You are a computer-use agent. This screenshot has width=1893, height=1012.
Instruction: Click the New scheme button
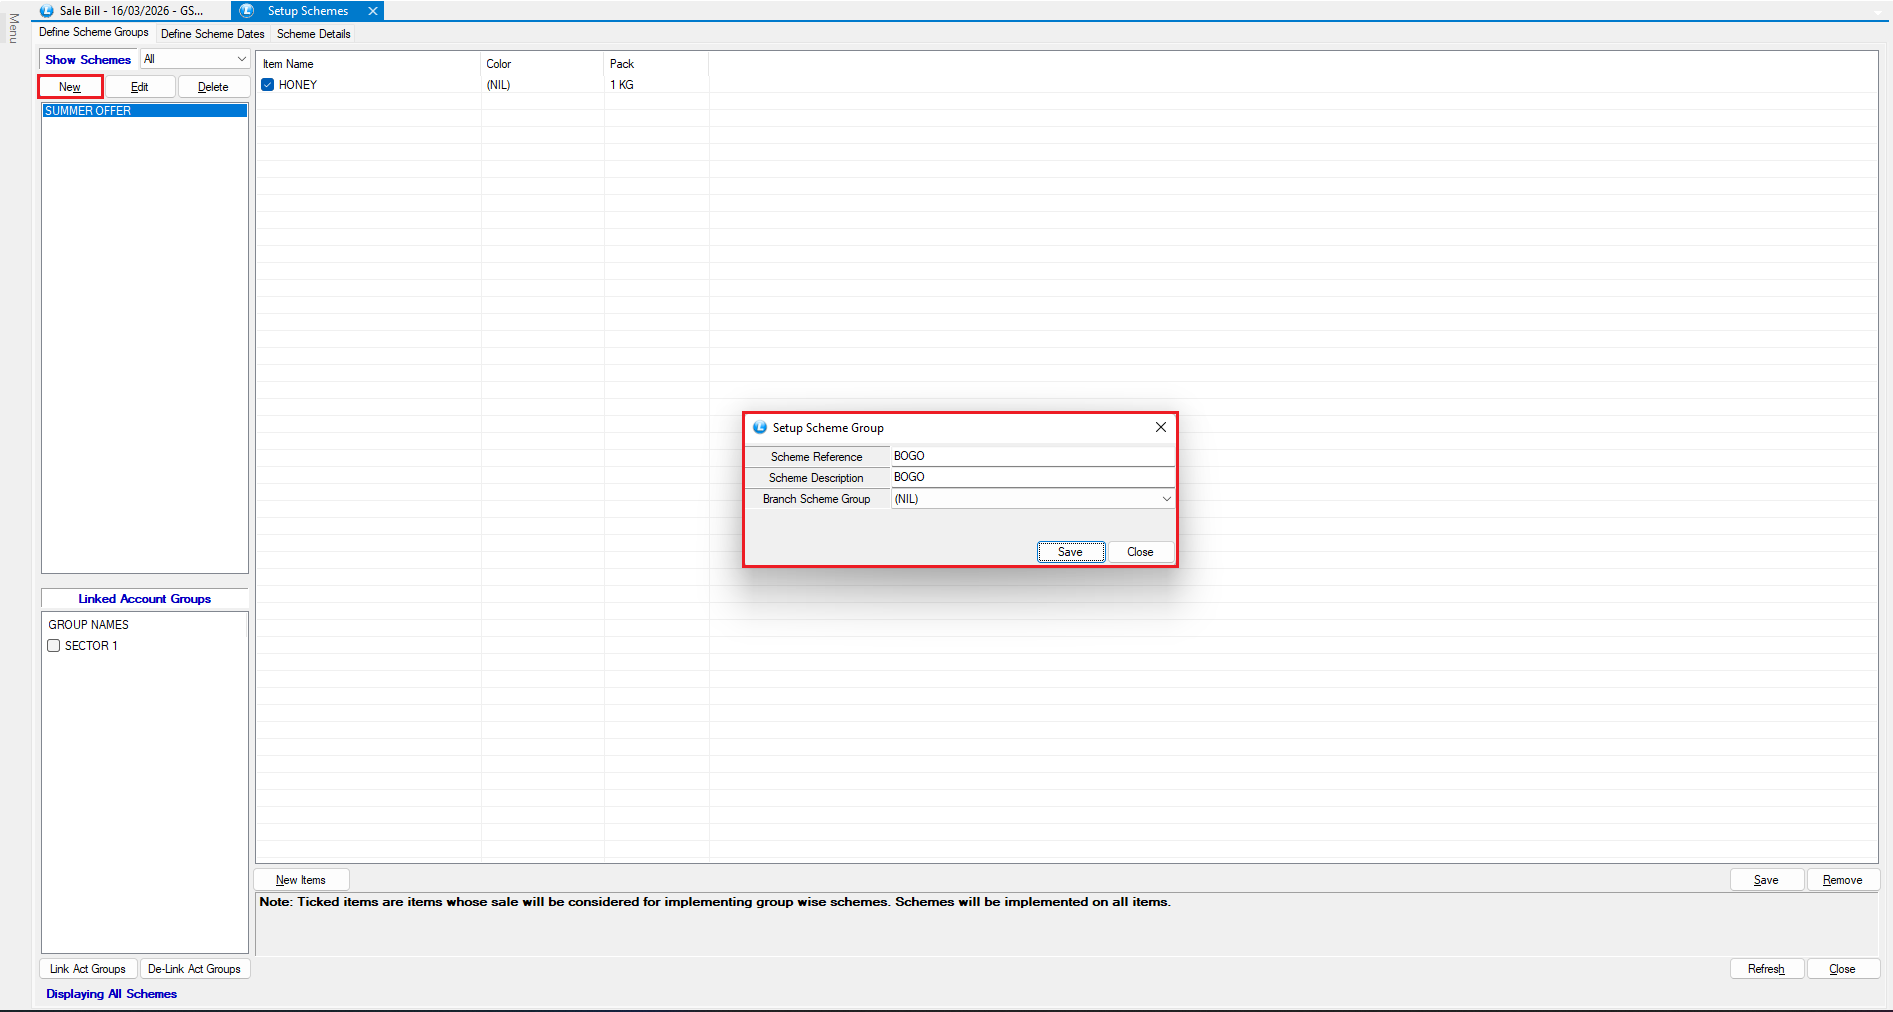click(70, 87)
